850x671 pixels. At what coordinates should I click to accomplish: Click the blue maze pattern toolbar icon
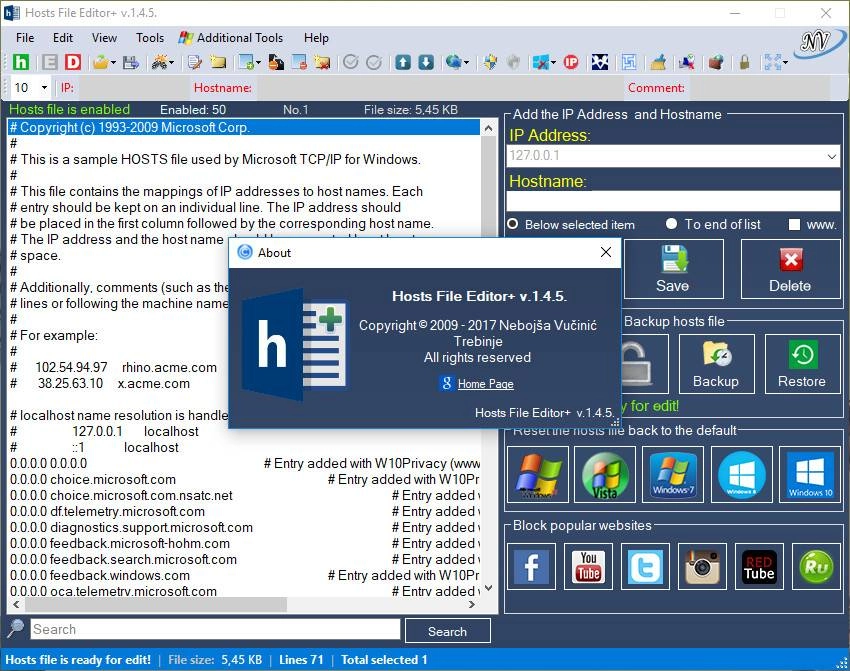pos(629,62)
